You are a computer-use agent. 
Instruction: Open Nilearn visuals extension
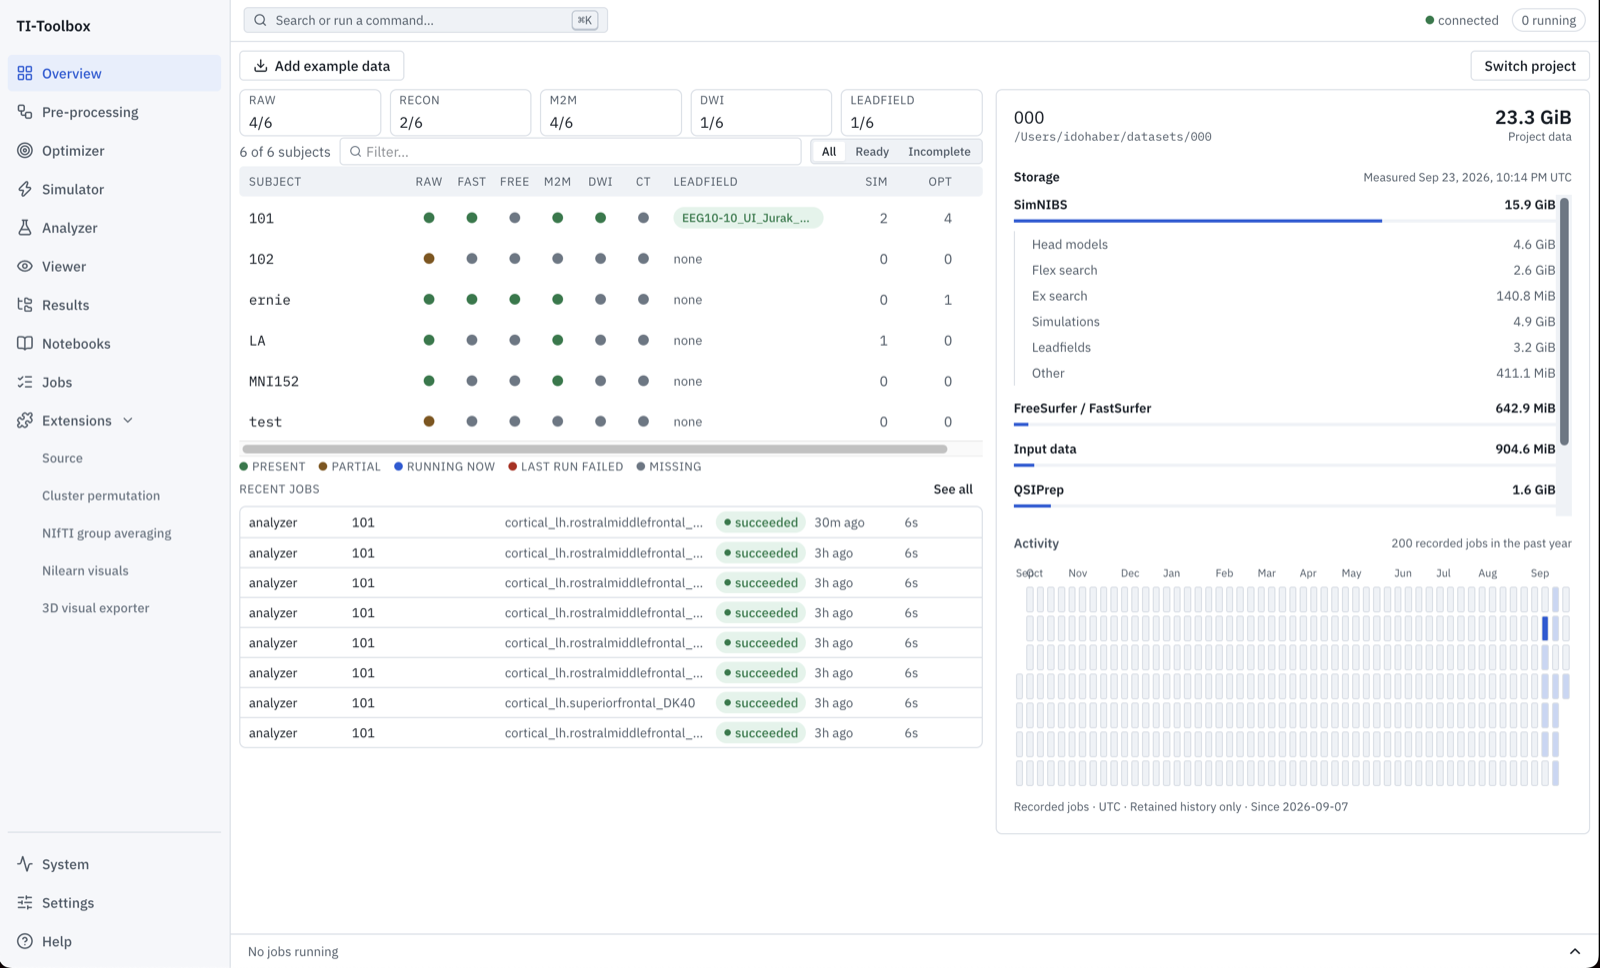click(x=85, y=571)
